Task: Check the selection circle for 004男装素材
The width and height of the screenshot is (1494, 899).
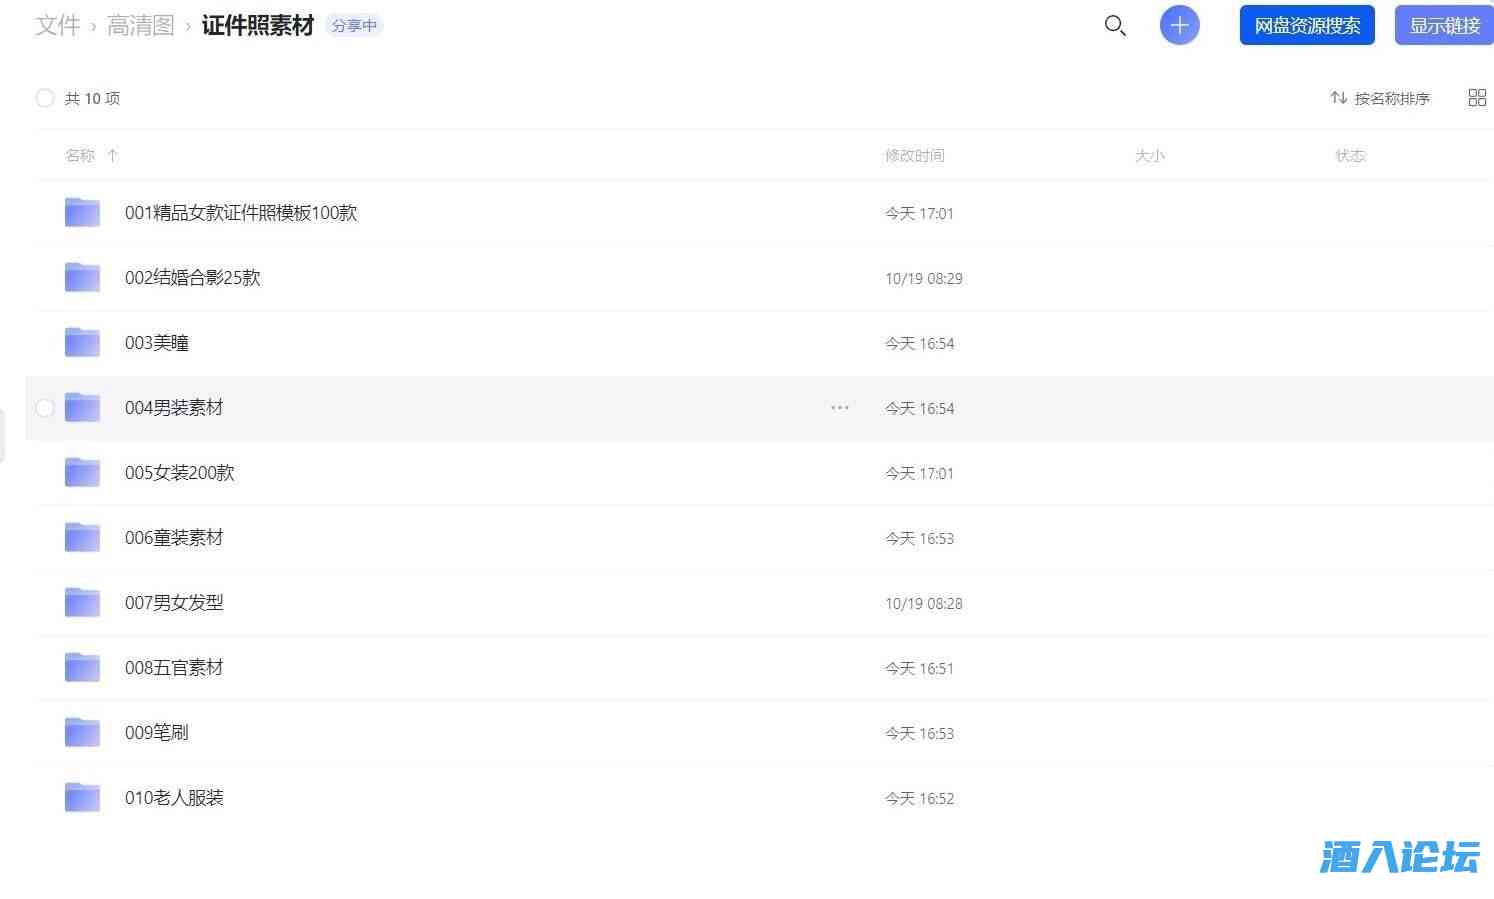Action: point(45,408)
